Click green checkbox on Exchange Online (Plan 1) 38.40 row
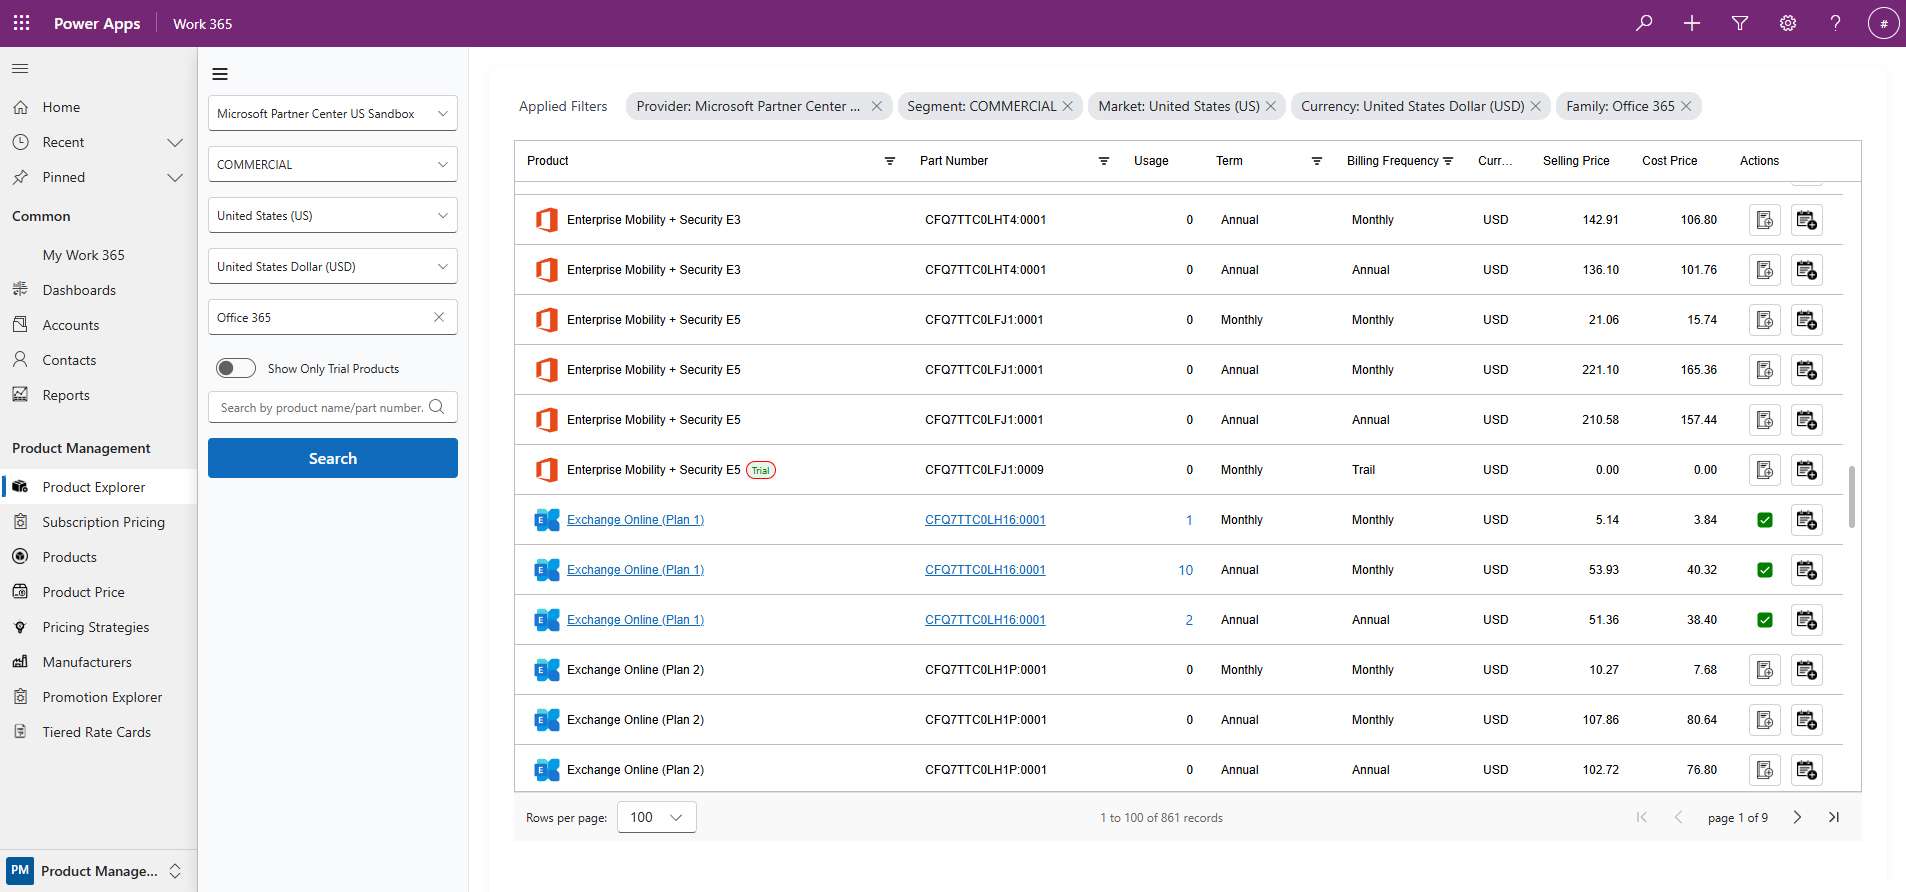This screenshot has height=892, width=1906. (1765, 620)
